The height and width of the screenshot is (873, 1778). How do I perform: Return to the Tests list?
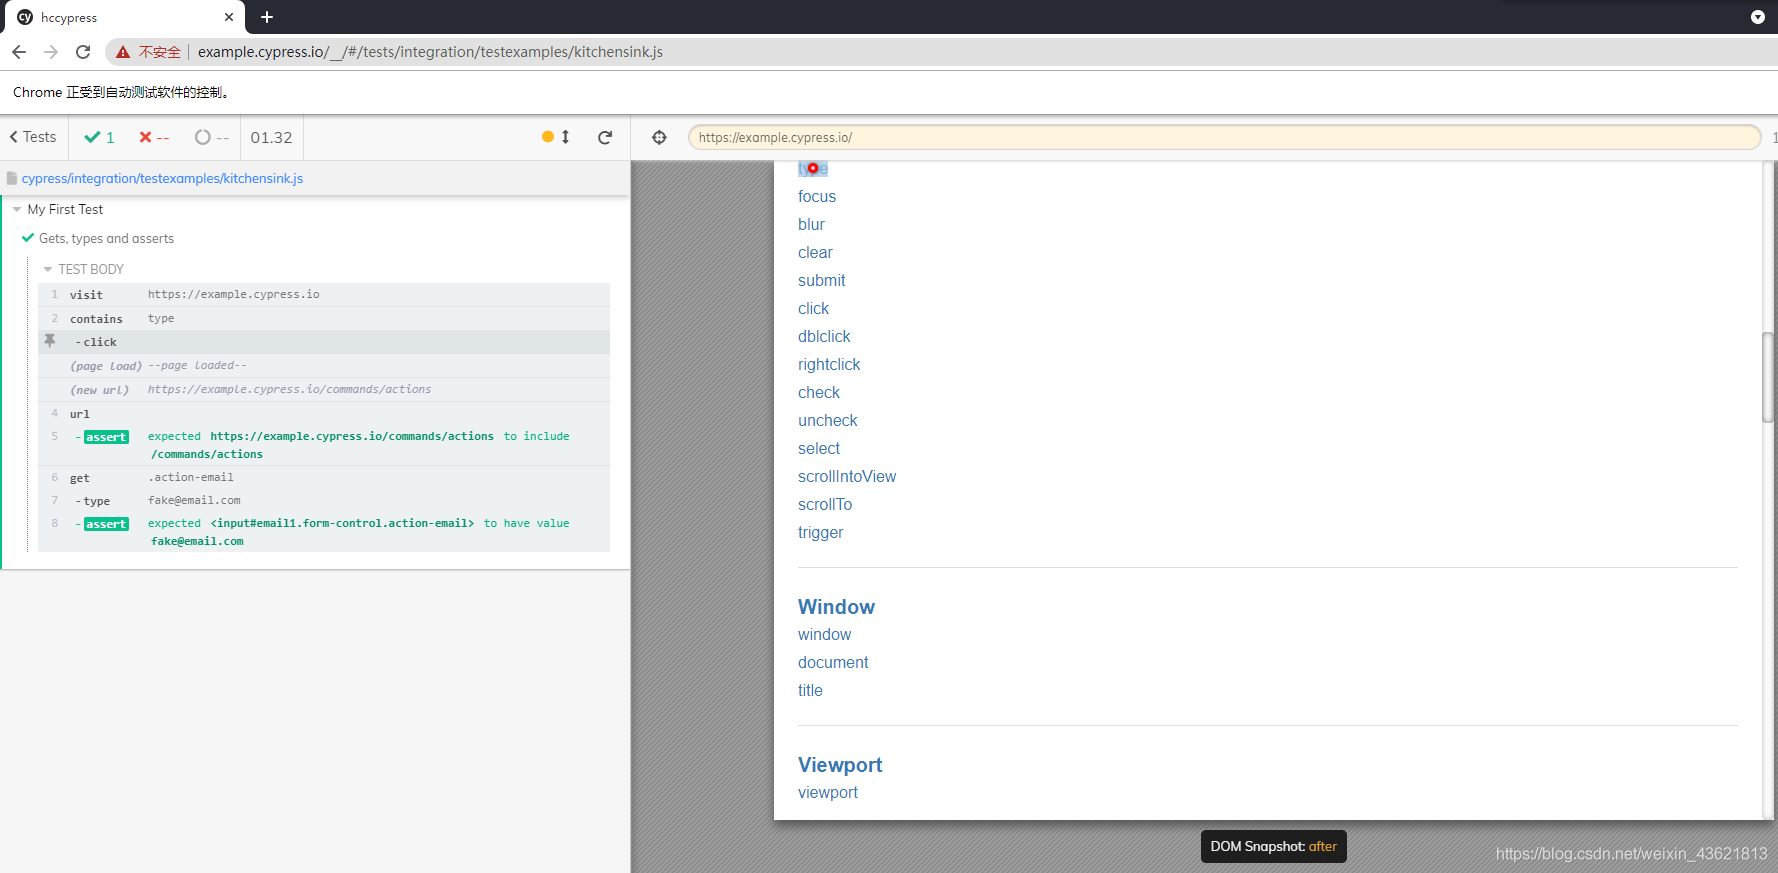(x=34, y=137)
